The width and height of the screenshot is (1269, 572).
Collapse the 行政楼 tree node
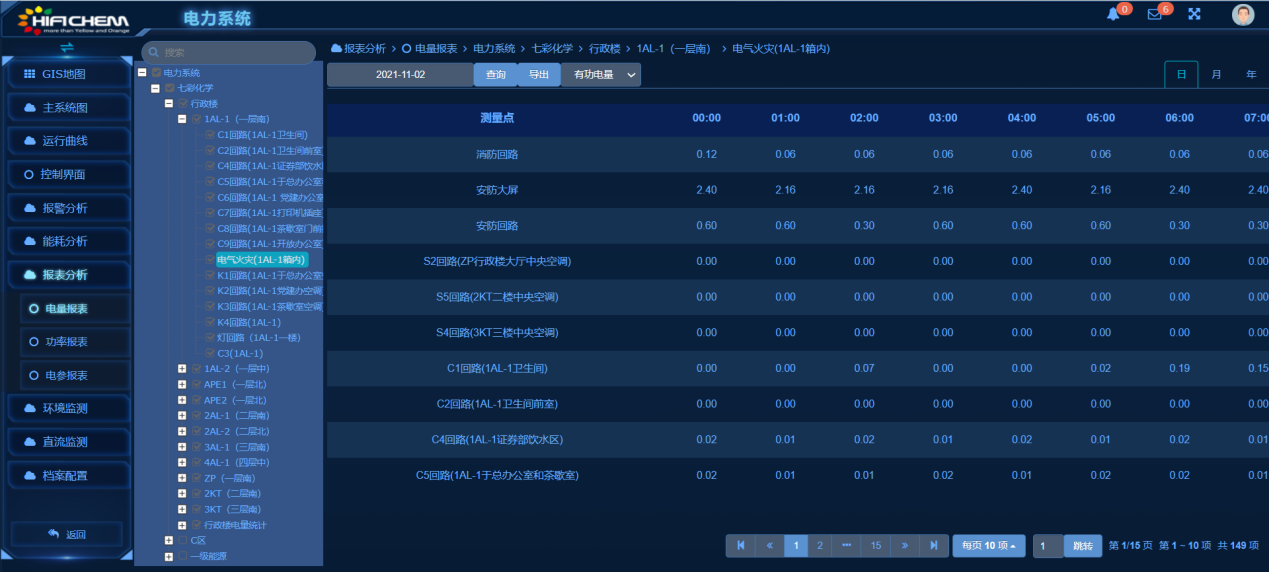point(169,103)
